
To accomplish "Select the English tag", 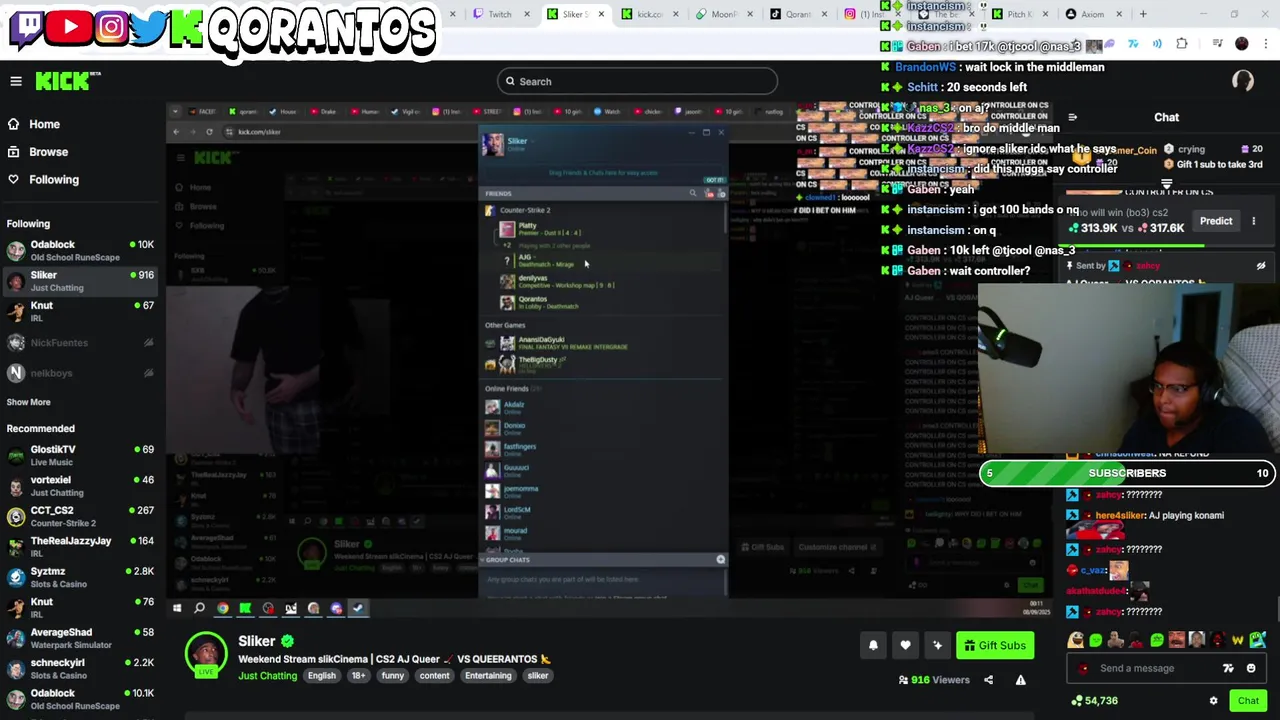I will click(322, 676).
